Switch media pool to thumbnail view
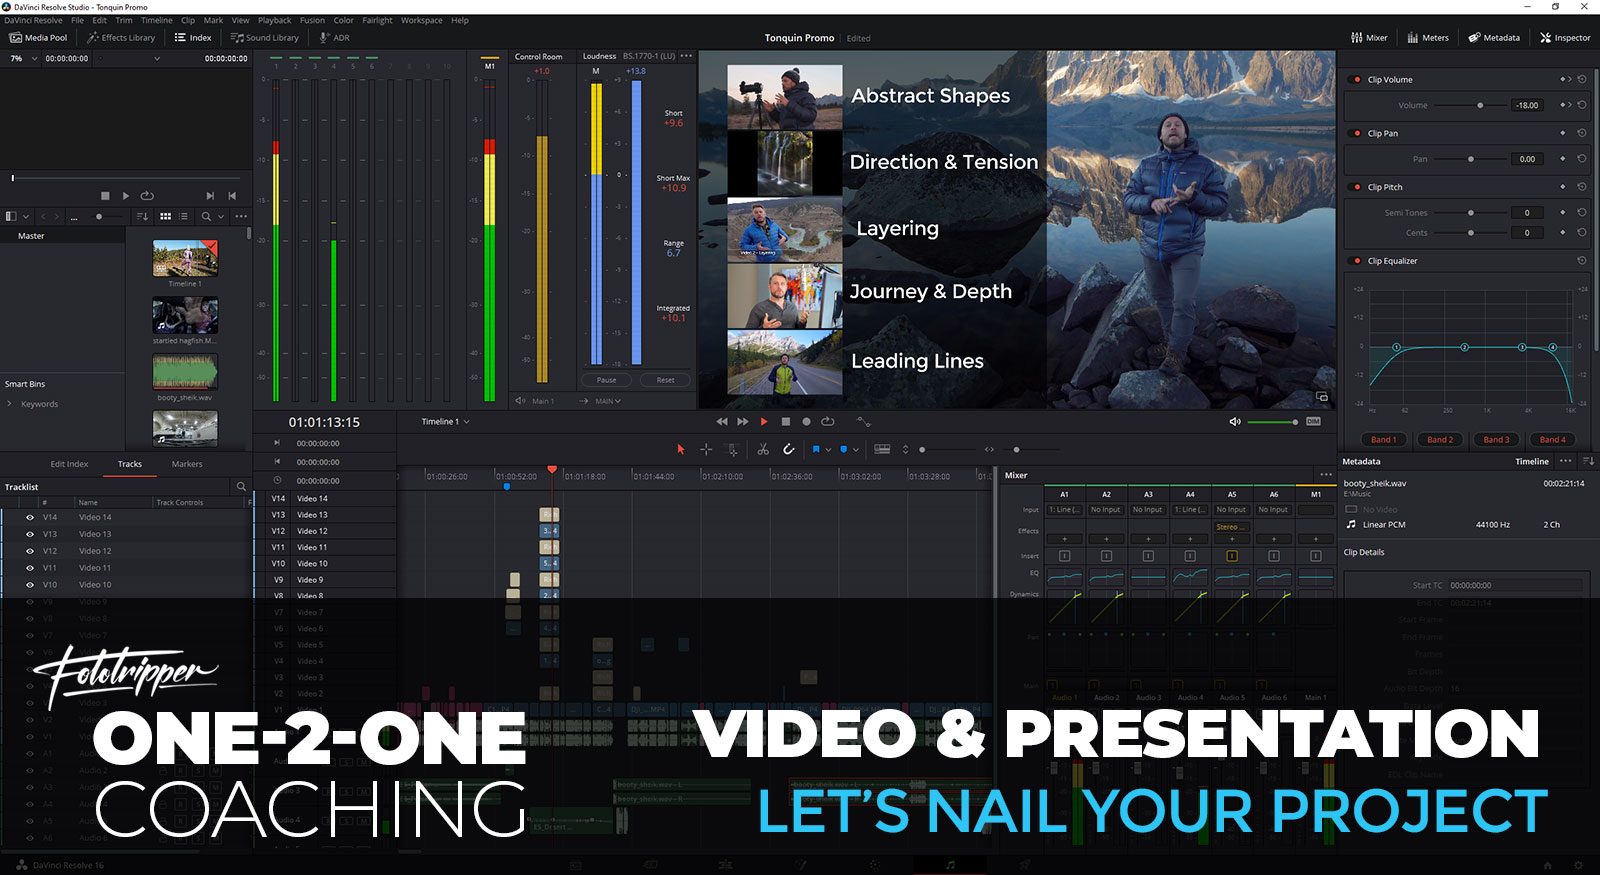Screen dimensions: 1600x875 pos(165,216)
